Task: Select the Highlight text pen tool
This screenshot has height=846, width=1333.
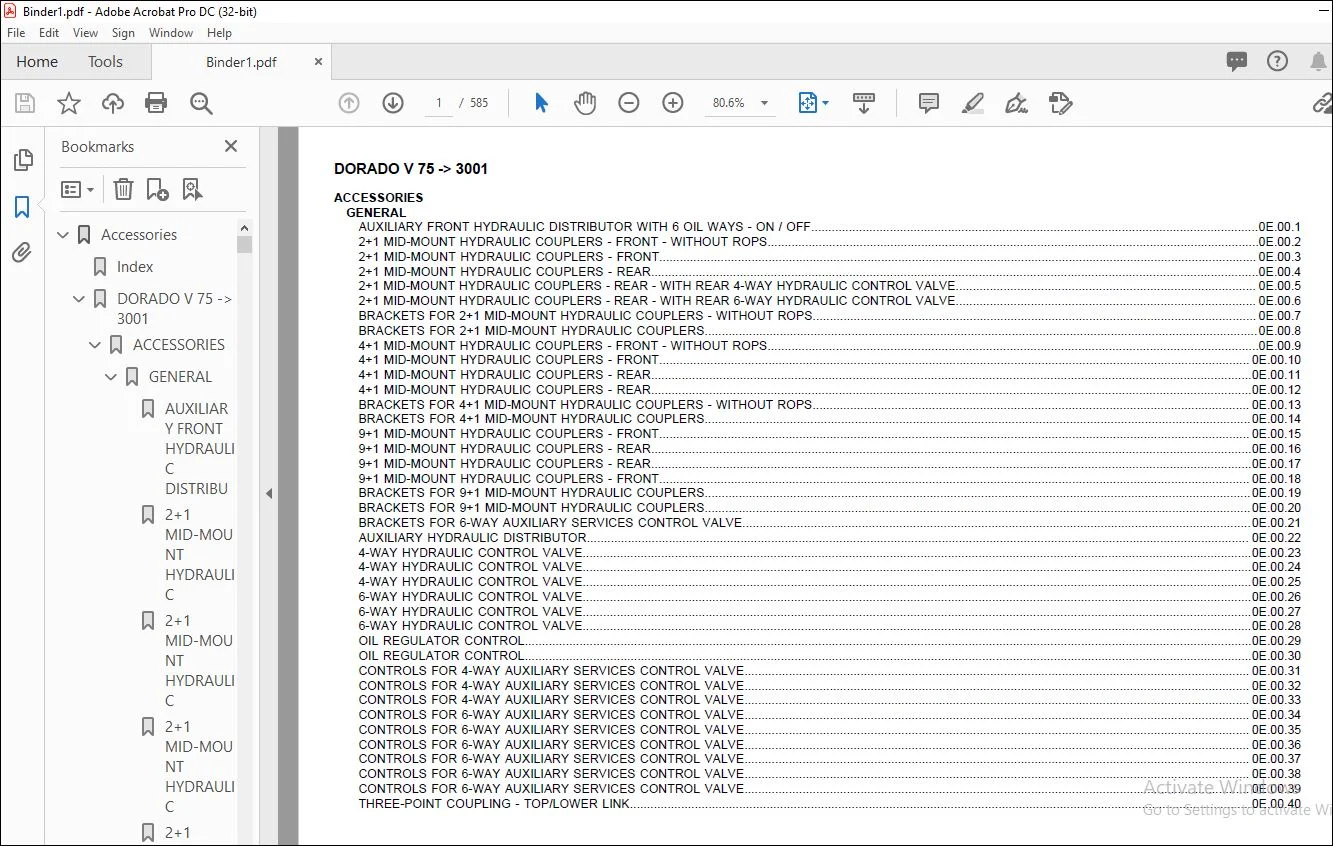Action: click(x=973, y=103)
